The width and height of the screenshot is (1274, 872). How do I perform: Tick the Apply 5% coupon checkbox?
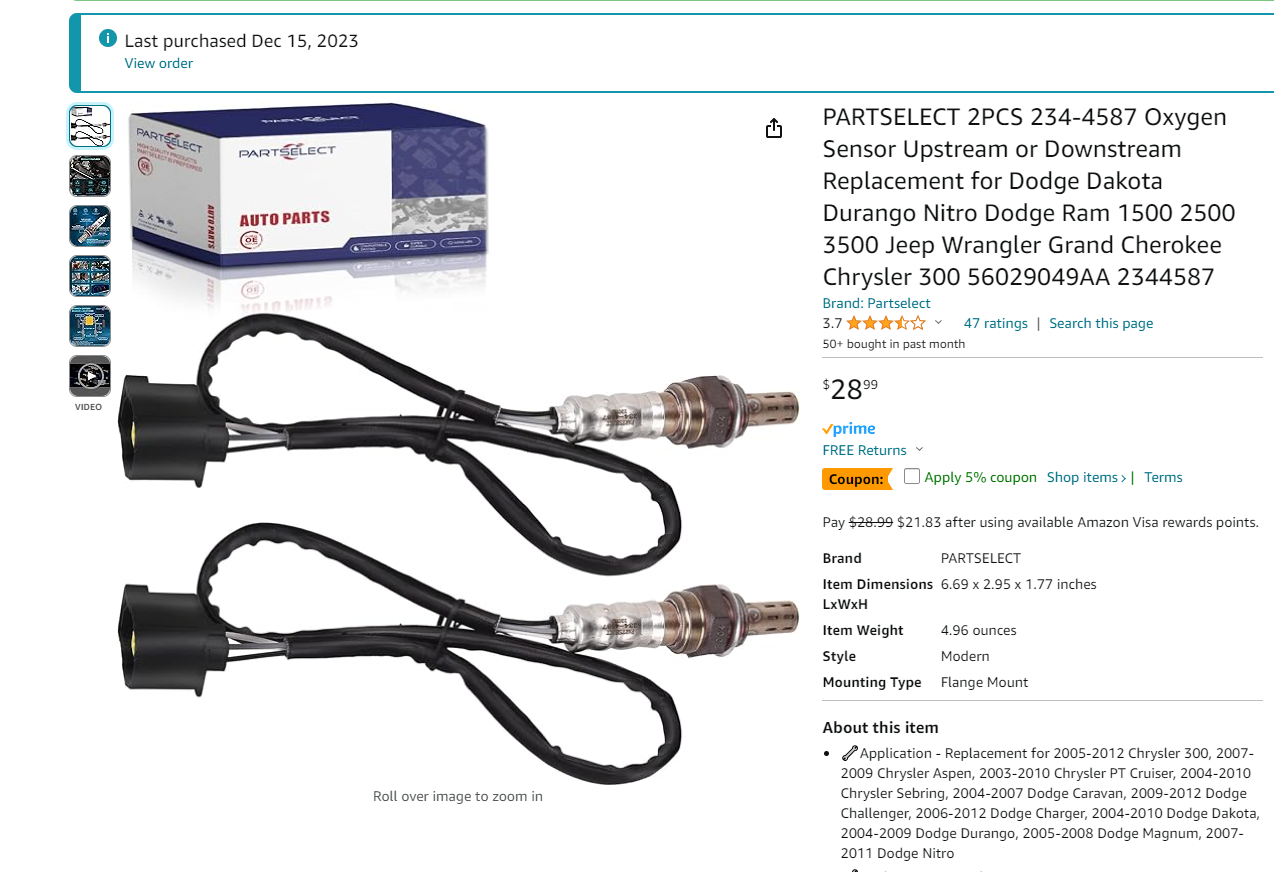click(912, 476)
